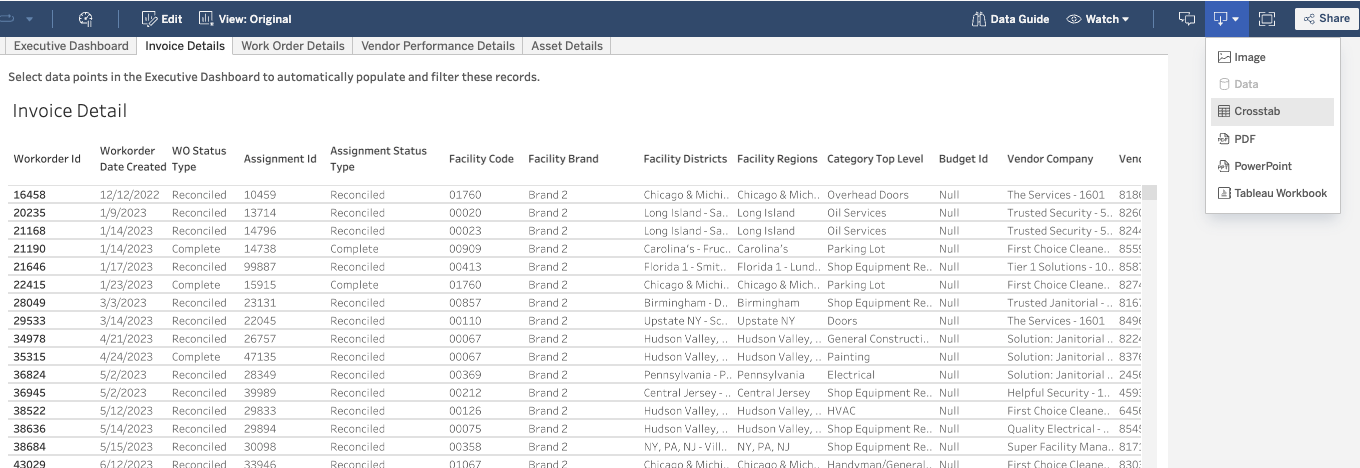Click the Invoice Detail title

coord(70,111)
